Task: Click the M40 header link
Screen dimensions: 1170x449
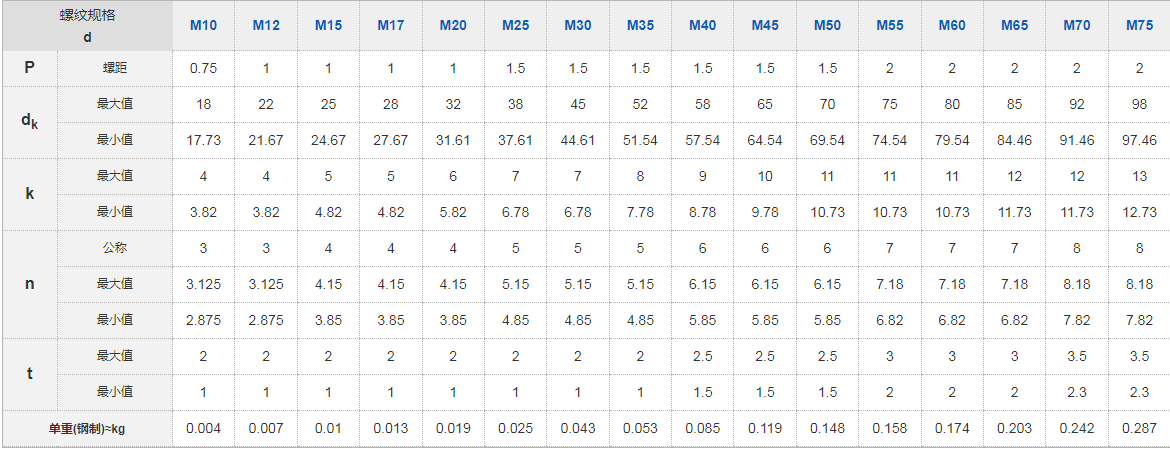Action: tap(702, 25)
